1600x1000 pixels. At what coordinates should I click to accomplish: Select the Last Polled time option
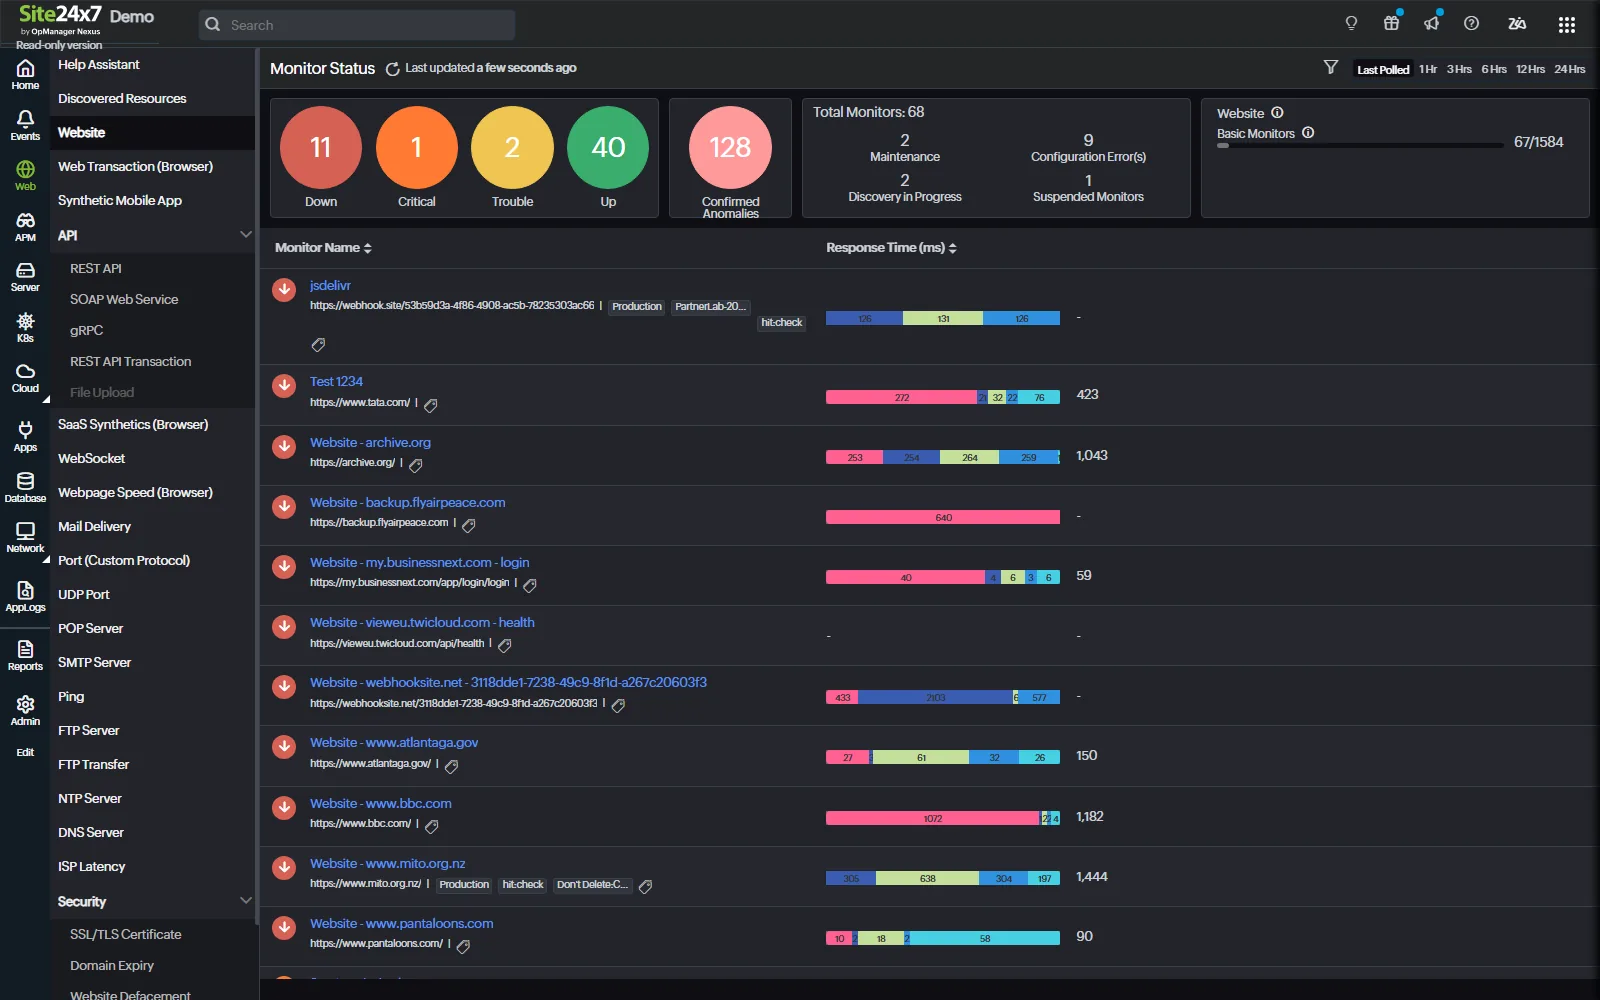(x=1382, y=69)
